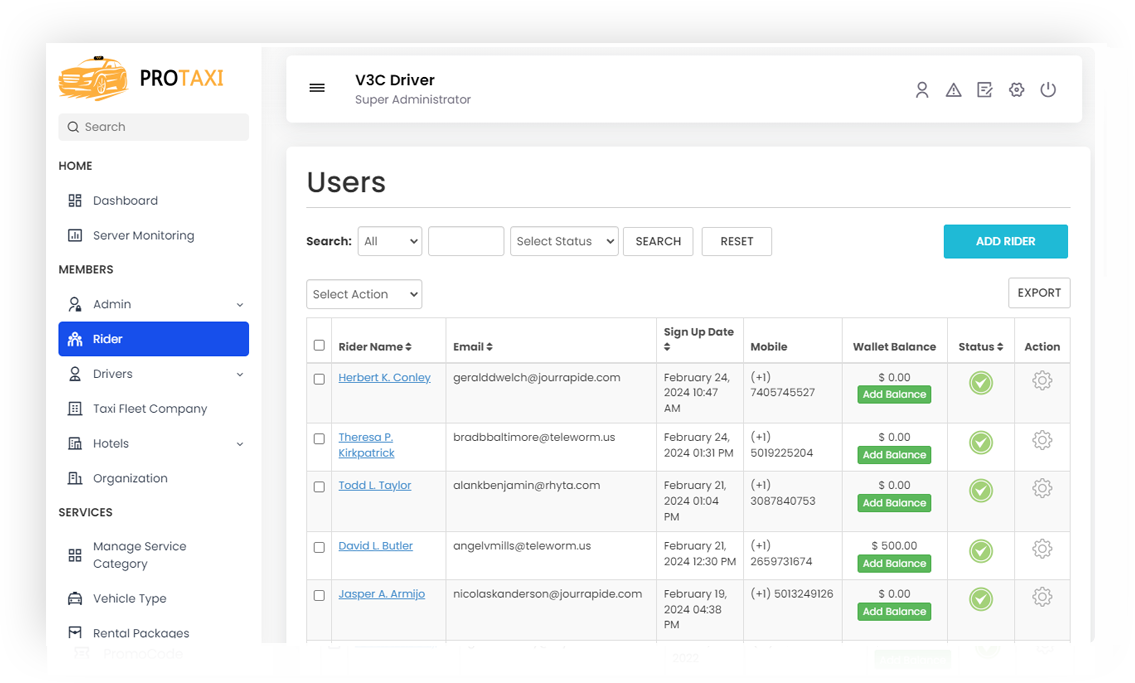
Task: Open the hamburger menu next to V3C Driver
Action: [x=317, y=88]
